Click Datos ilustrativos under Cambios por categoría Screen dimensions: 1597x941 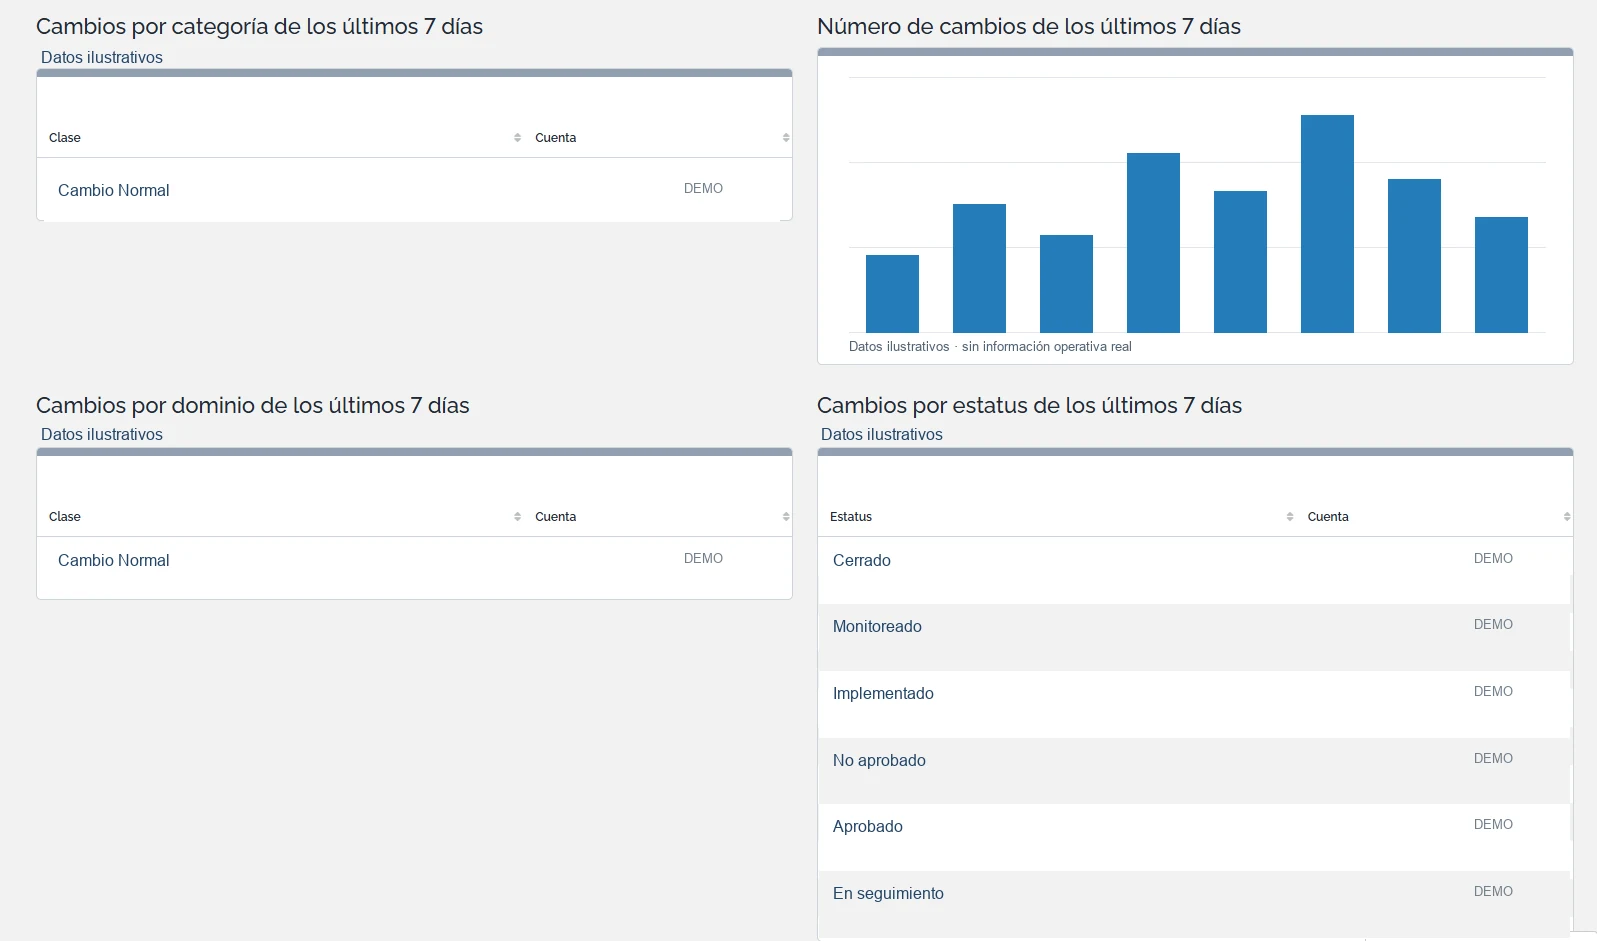point(102,57)
